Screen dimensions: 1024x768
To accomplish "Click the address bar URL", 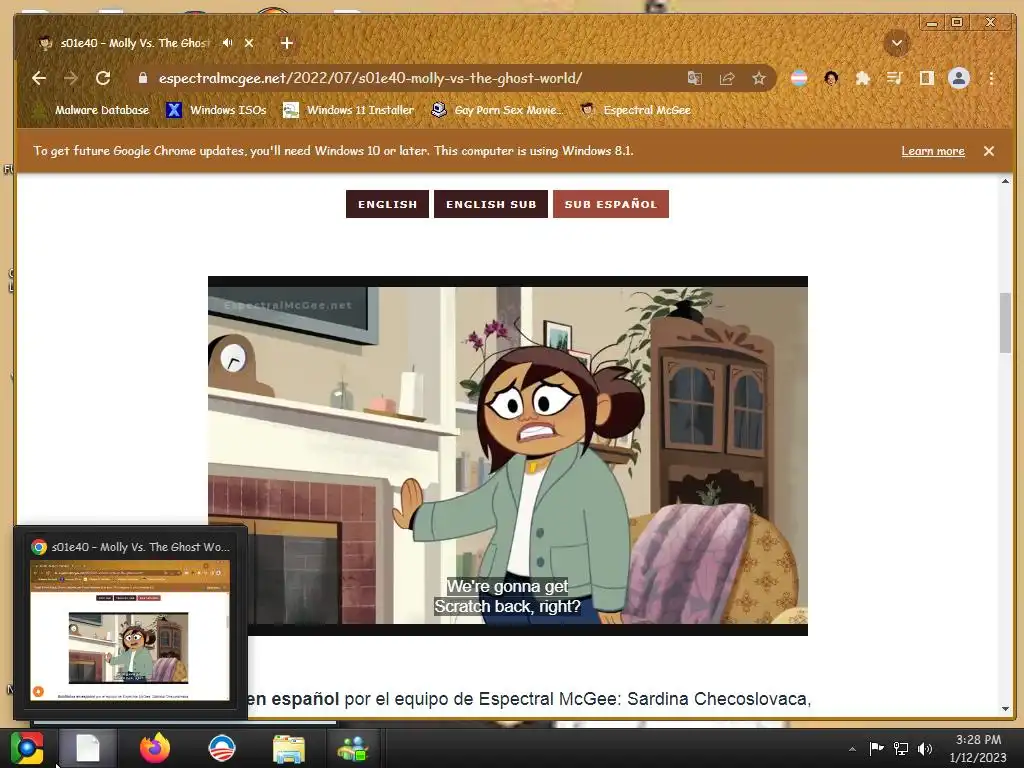I will pyautogui.click(x=370, y=78).
